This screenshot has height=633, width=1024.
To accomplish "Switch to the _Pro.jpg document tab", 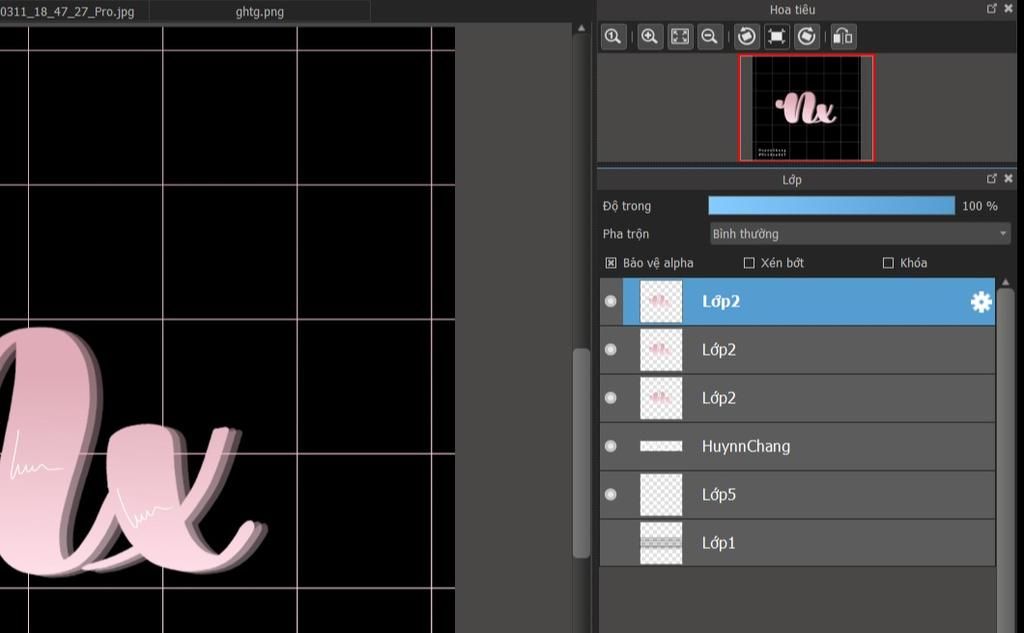I will 74,12.
